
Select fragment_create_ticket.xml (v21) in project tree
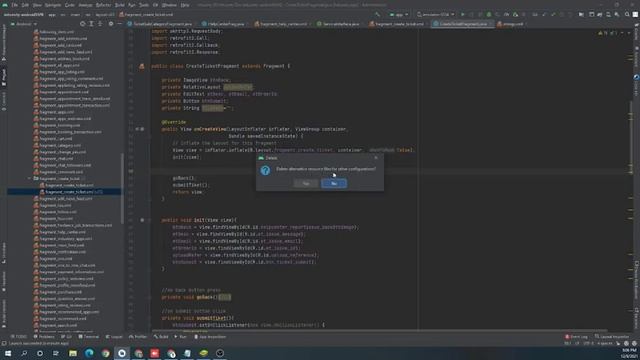click(x=73, y=192)
